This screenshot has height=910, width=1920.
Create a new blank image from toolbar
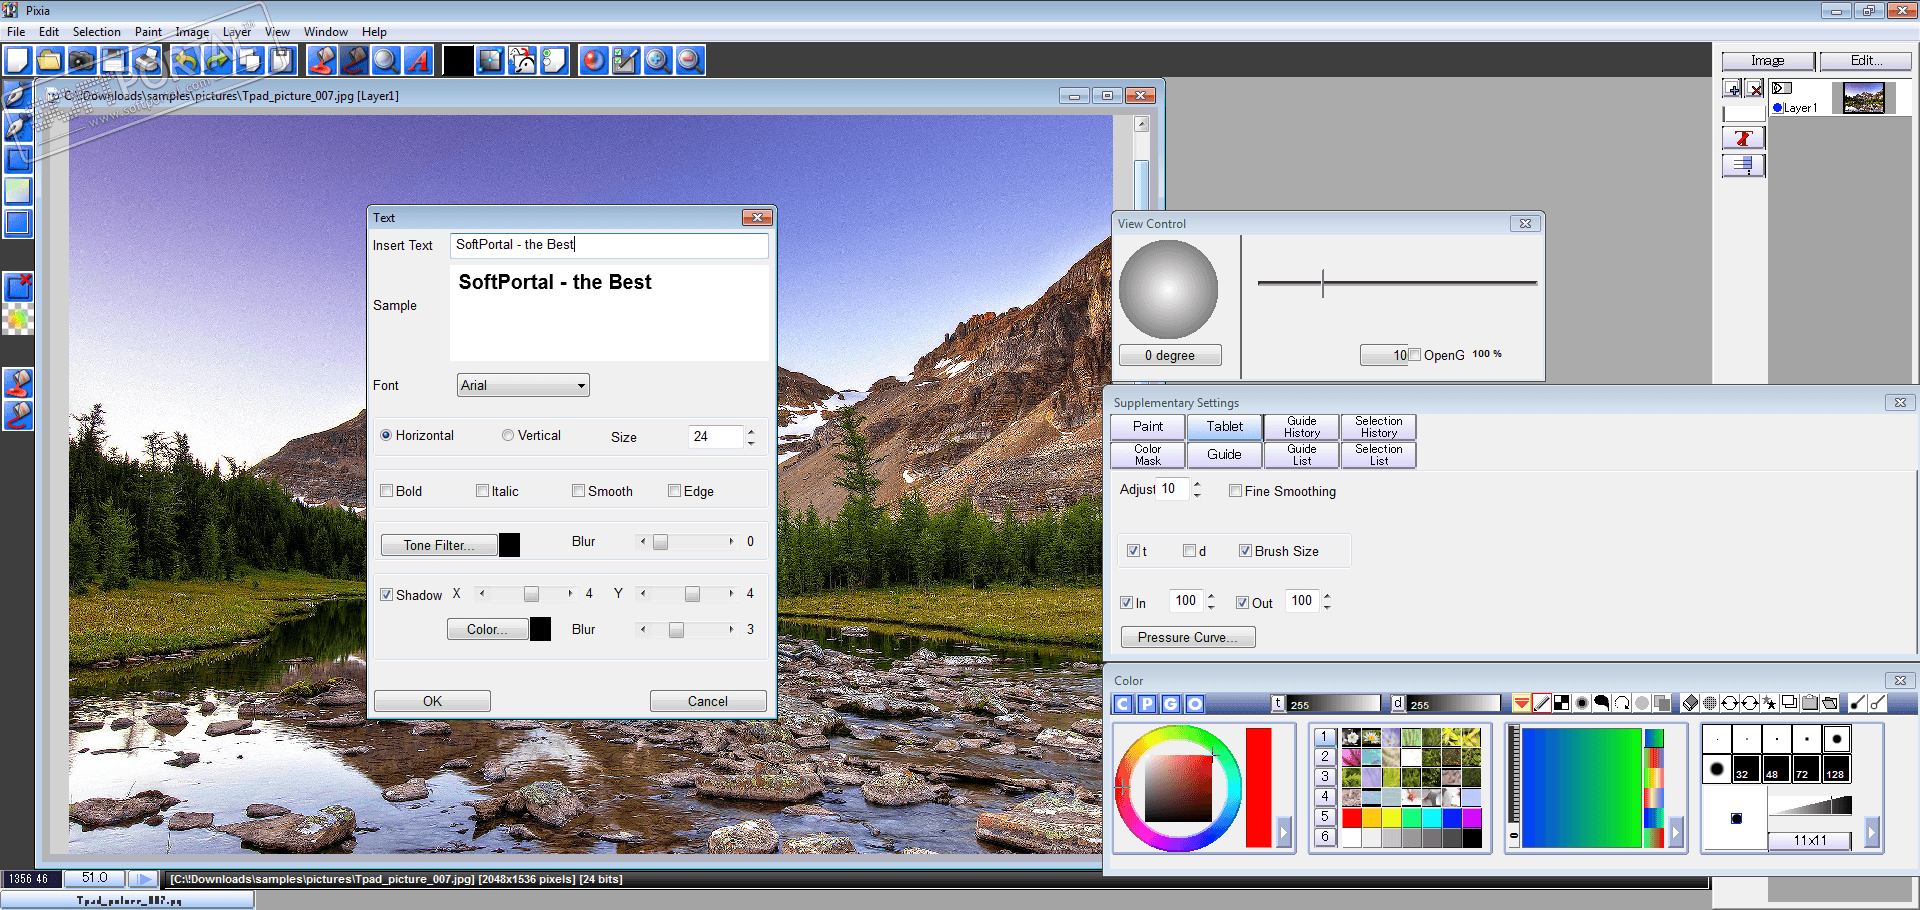(18, 61)
